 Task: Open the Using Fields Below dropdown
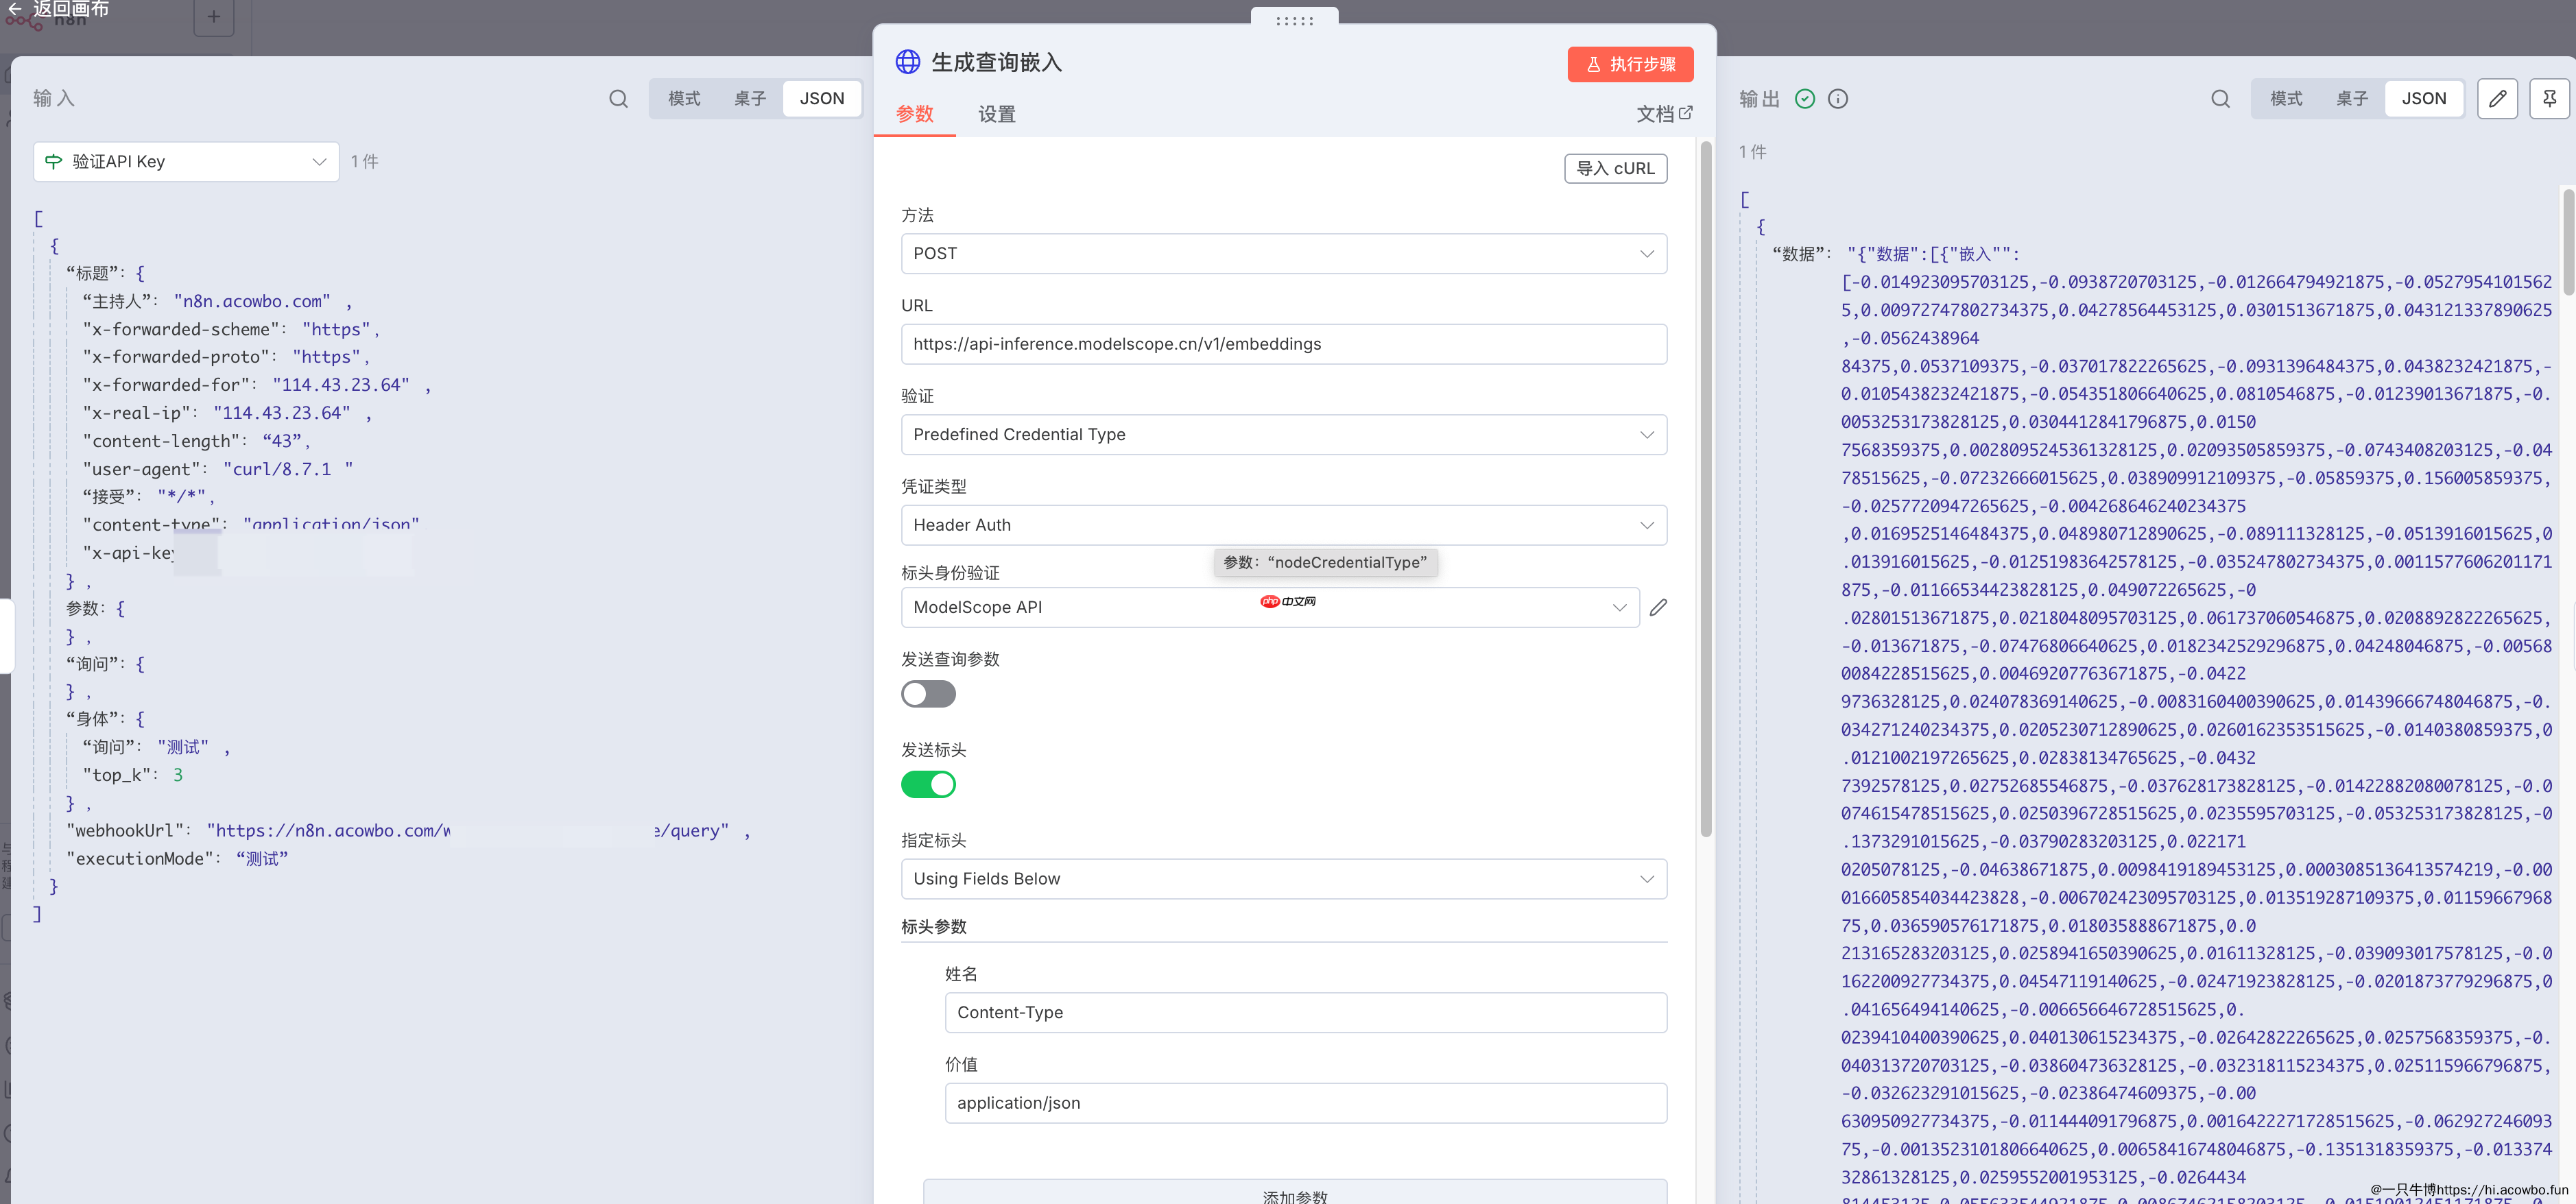(x=1283, y=878)
